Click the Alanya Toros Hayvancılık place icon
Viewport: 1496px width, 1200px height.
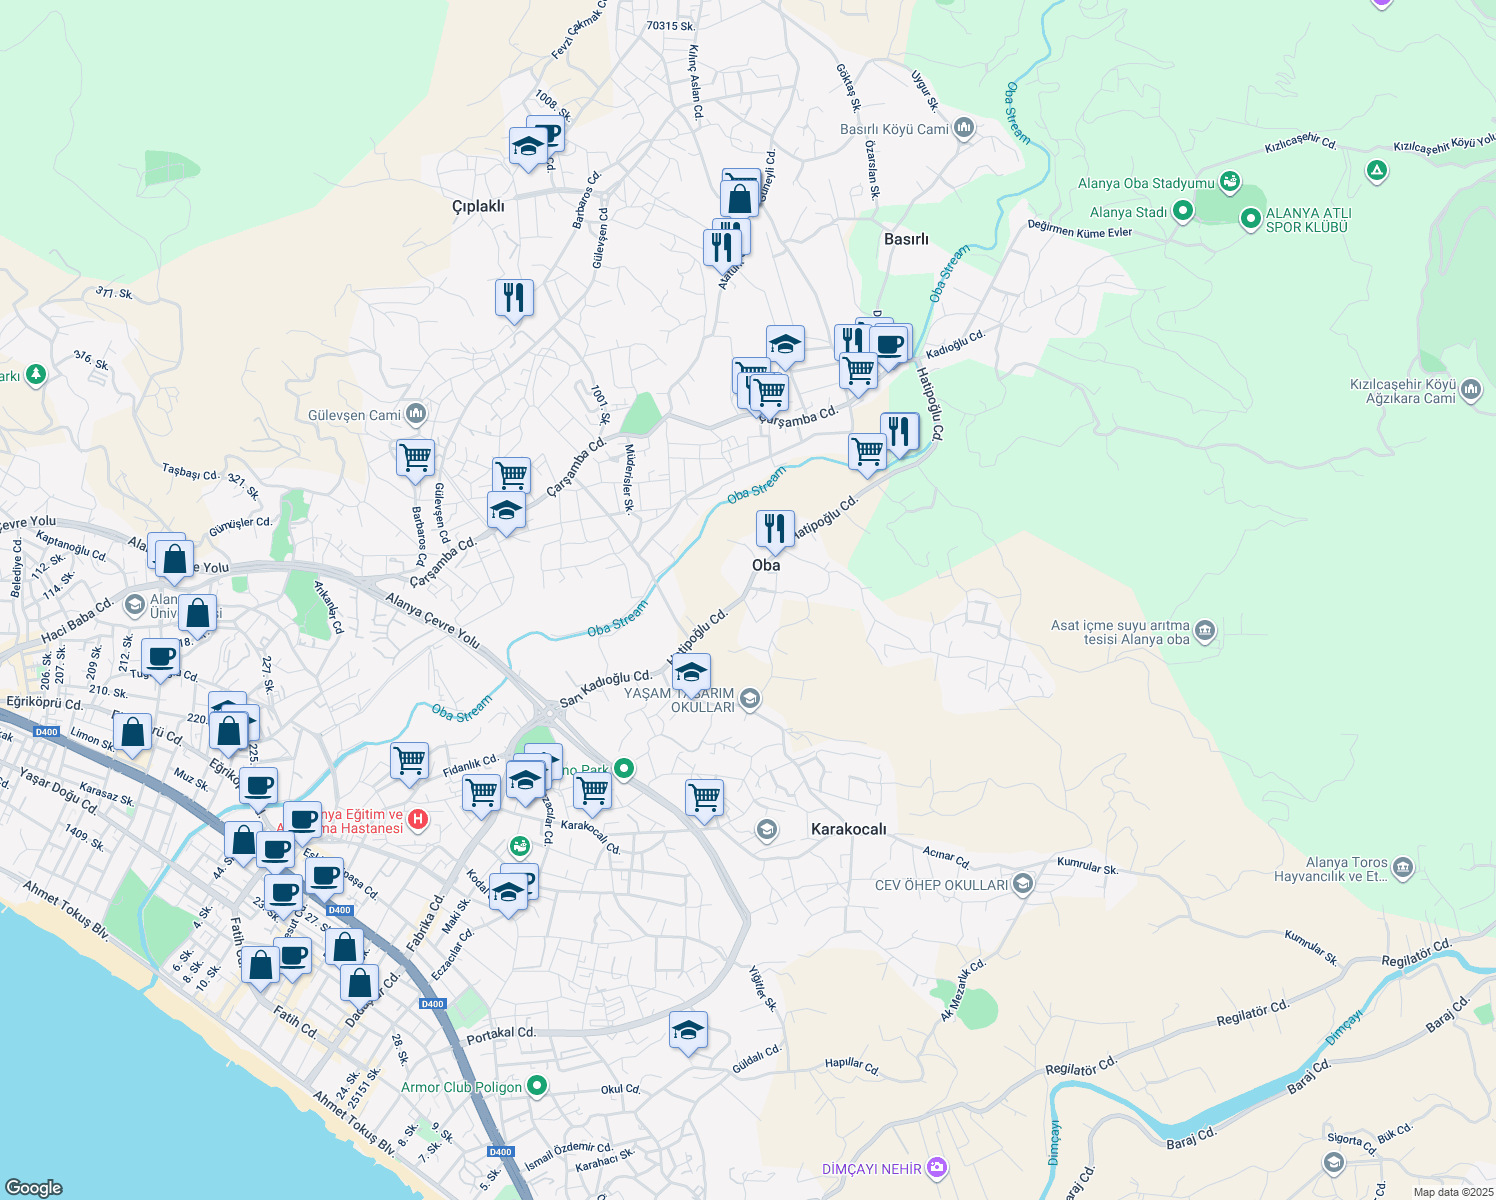1403,867
